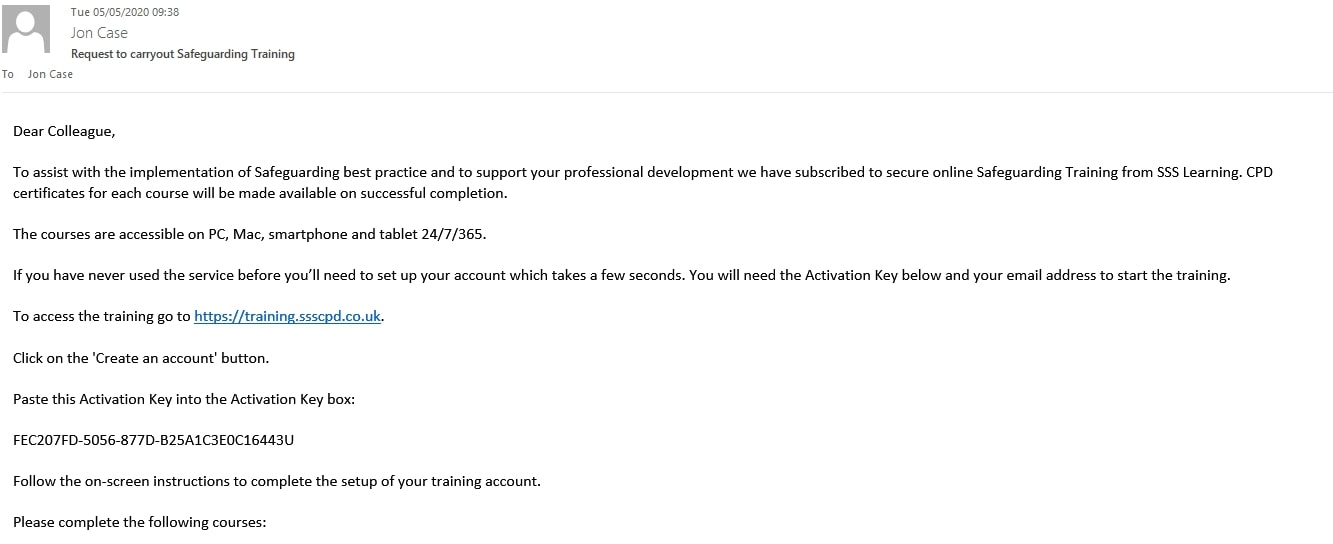Viewport: 1333px width, 544px height.
Task: Click the Activation Key code FEC207FD text
Action: point(153,440)
